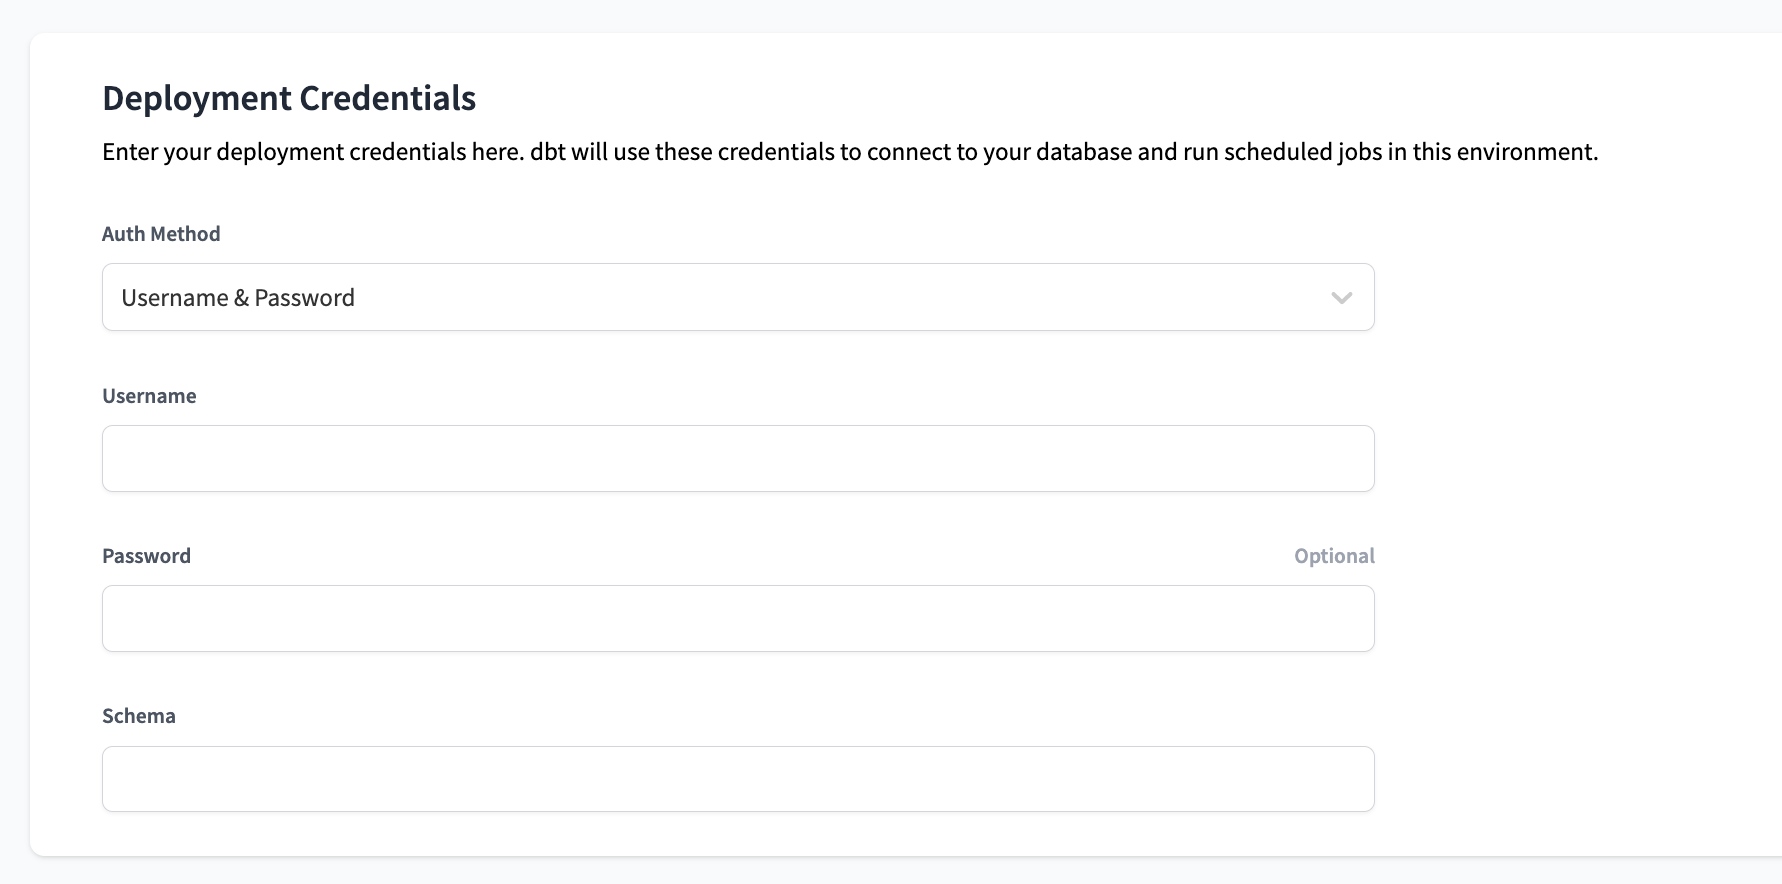Viewport: 1782px width, 884px height.
Task: Focus the blank Schema input
Action: pyautogui.click(x=738, y=778)
